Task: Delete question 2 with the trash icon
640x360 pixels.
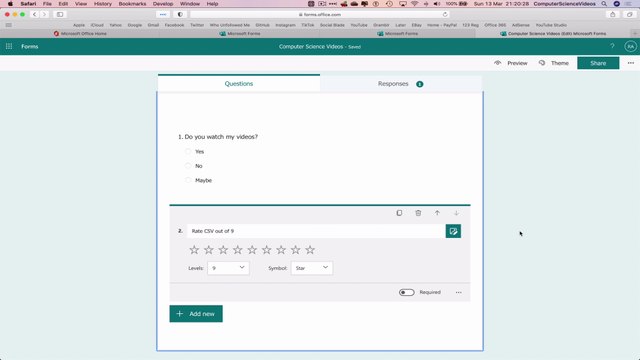Action: [x=418, y=213]
